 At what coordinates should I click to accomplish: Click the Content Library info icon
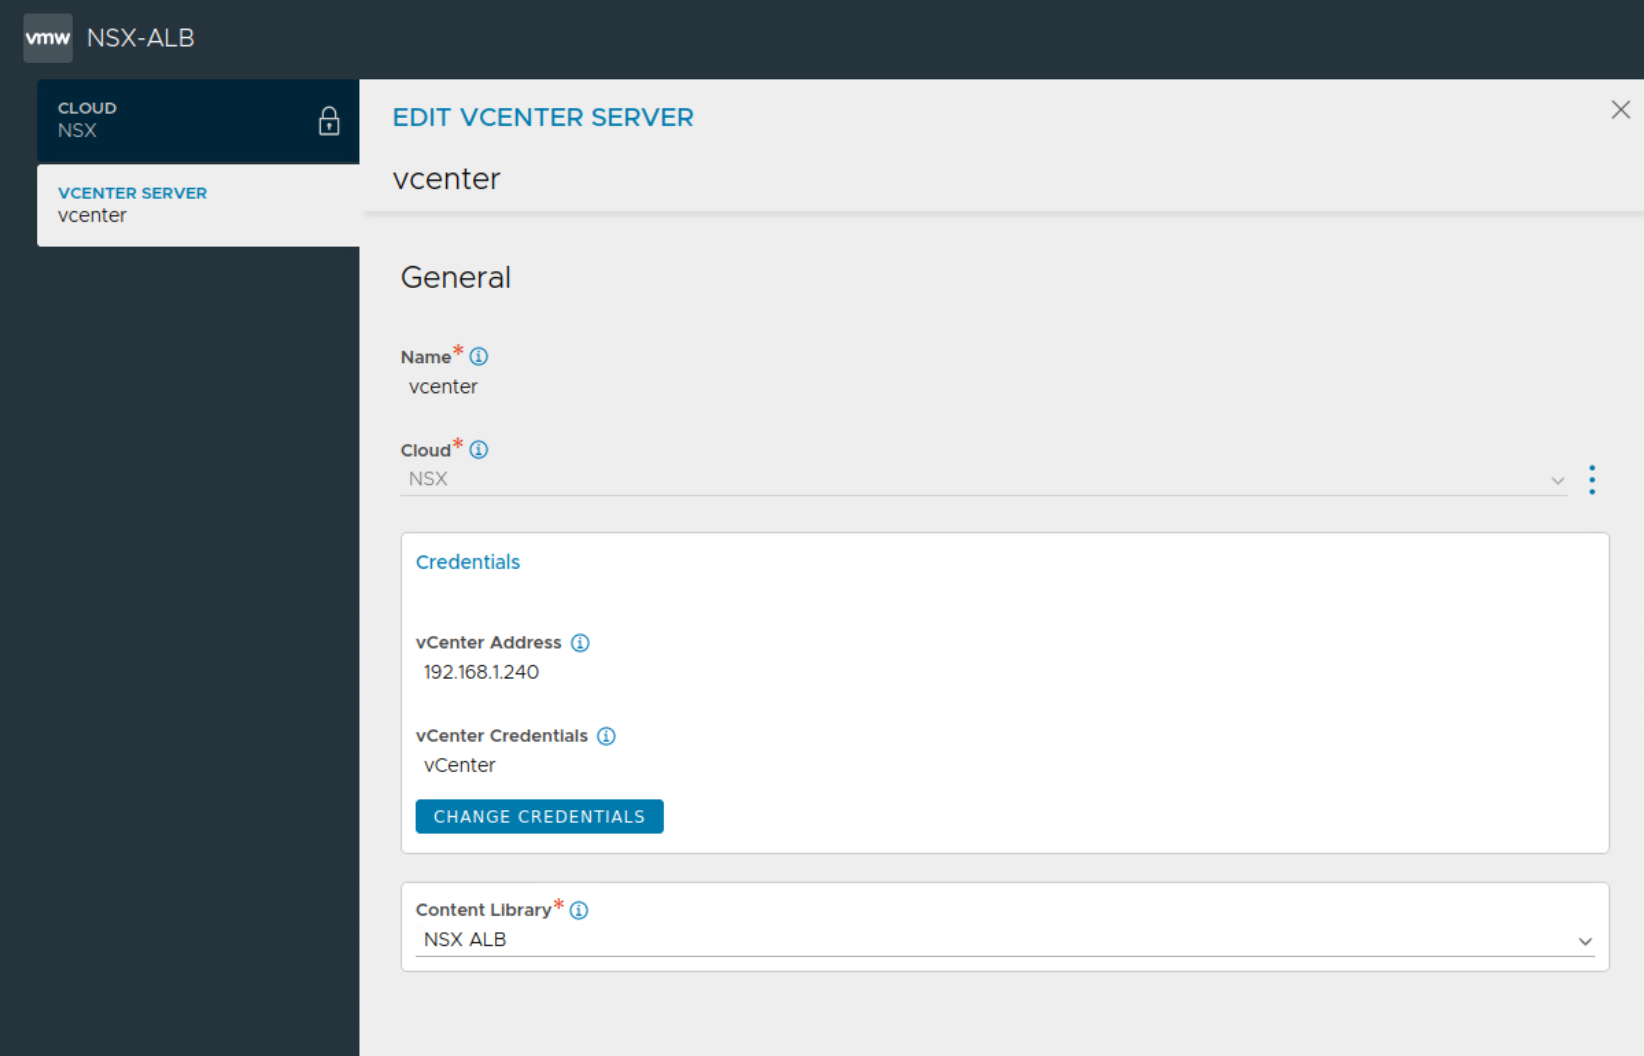coord(579,910)
